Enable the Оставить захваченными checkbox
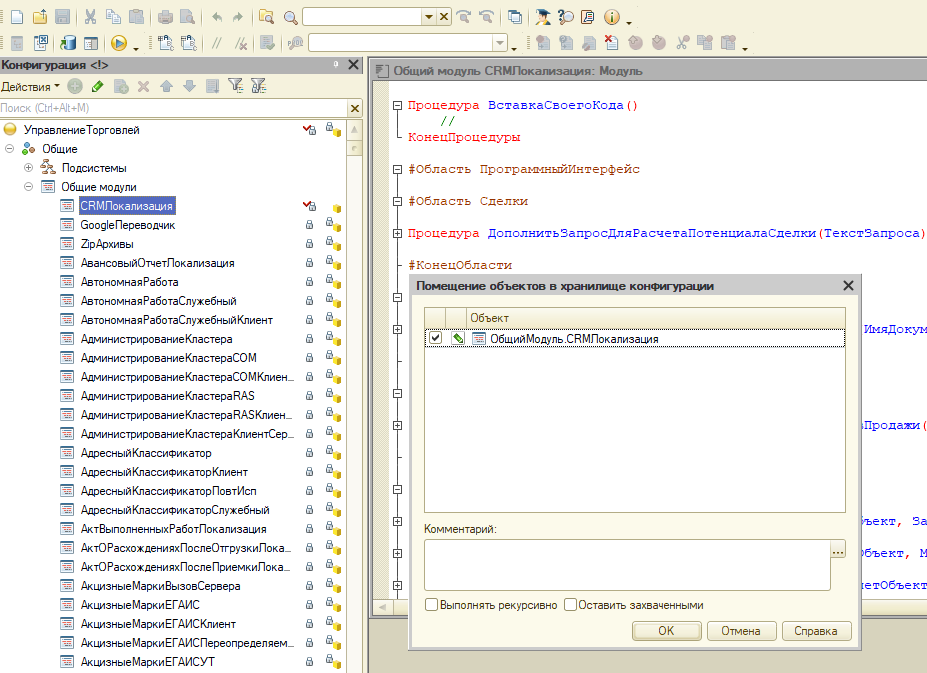This screenshot has width=927, height=673. (x=570, y=605)
